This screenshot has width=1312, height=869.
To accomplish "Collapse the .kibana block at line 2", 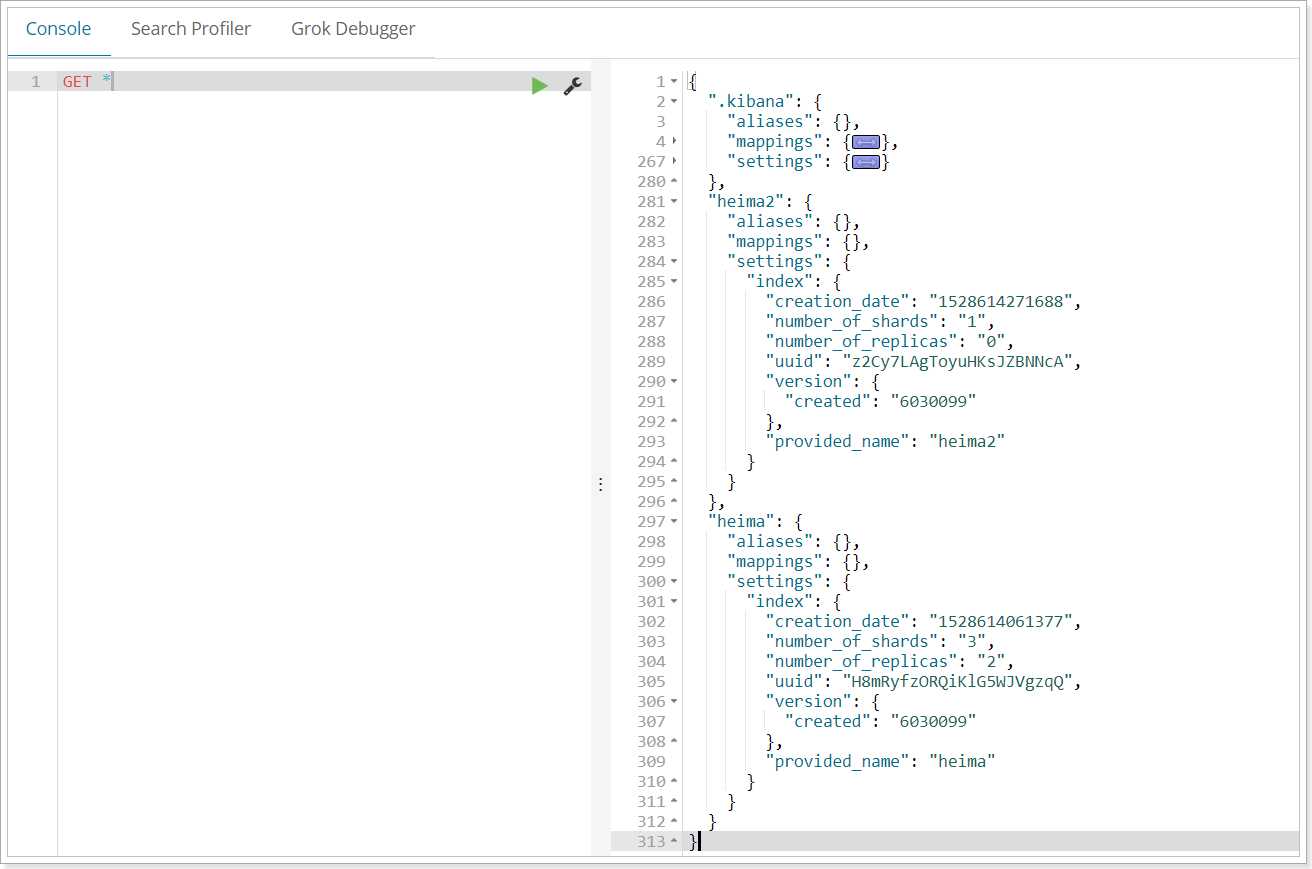I will 674,102.
